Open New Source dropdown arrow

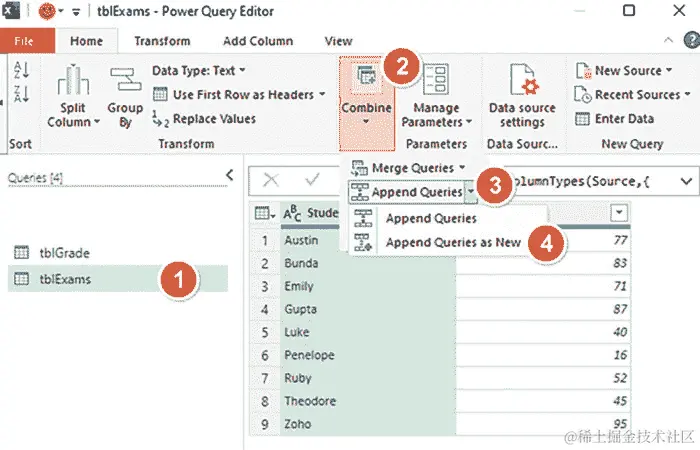click(669, 70)
